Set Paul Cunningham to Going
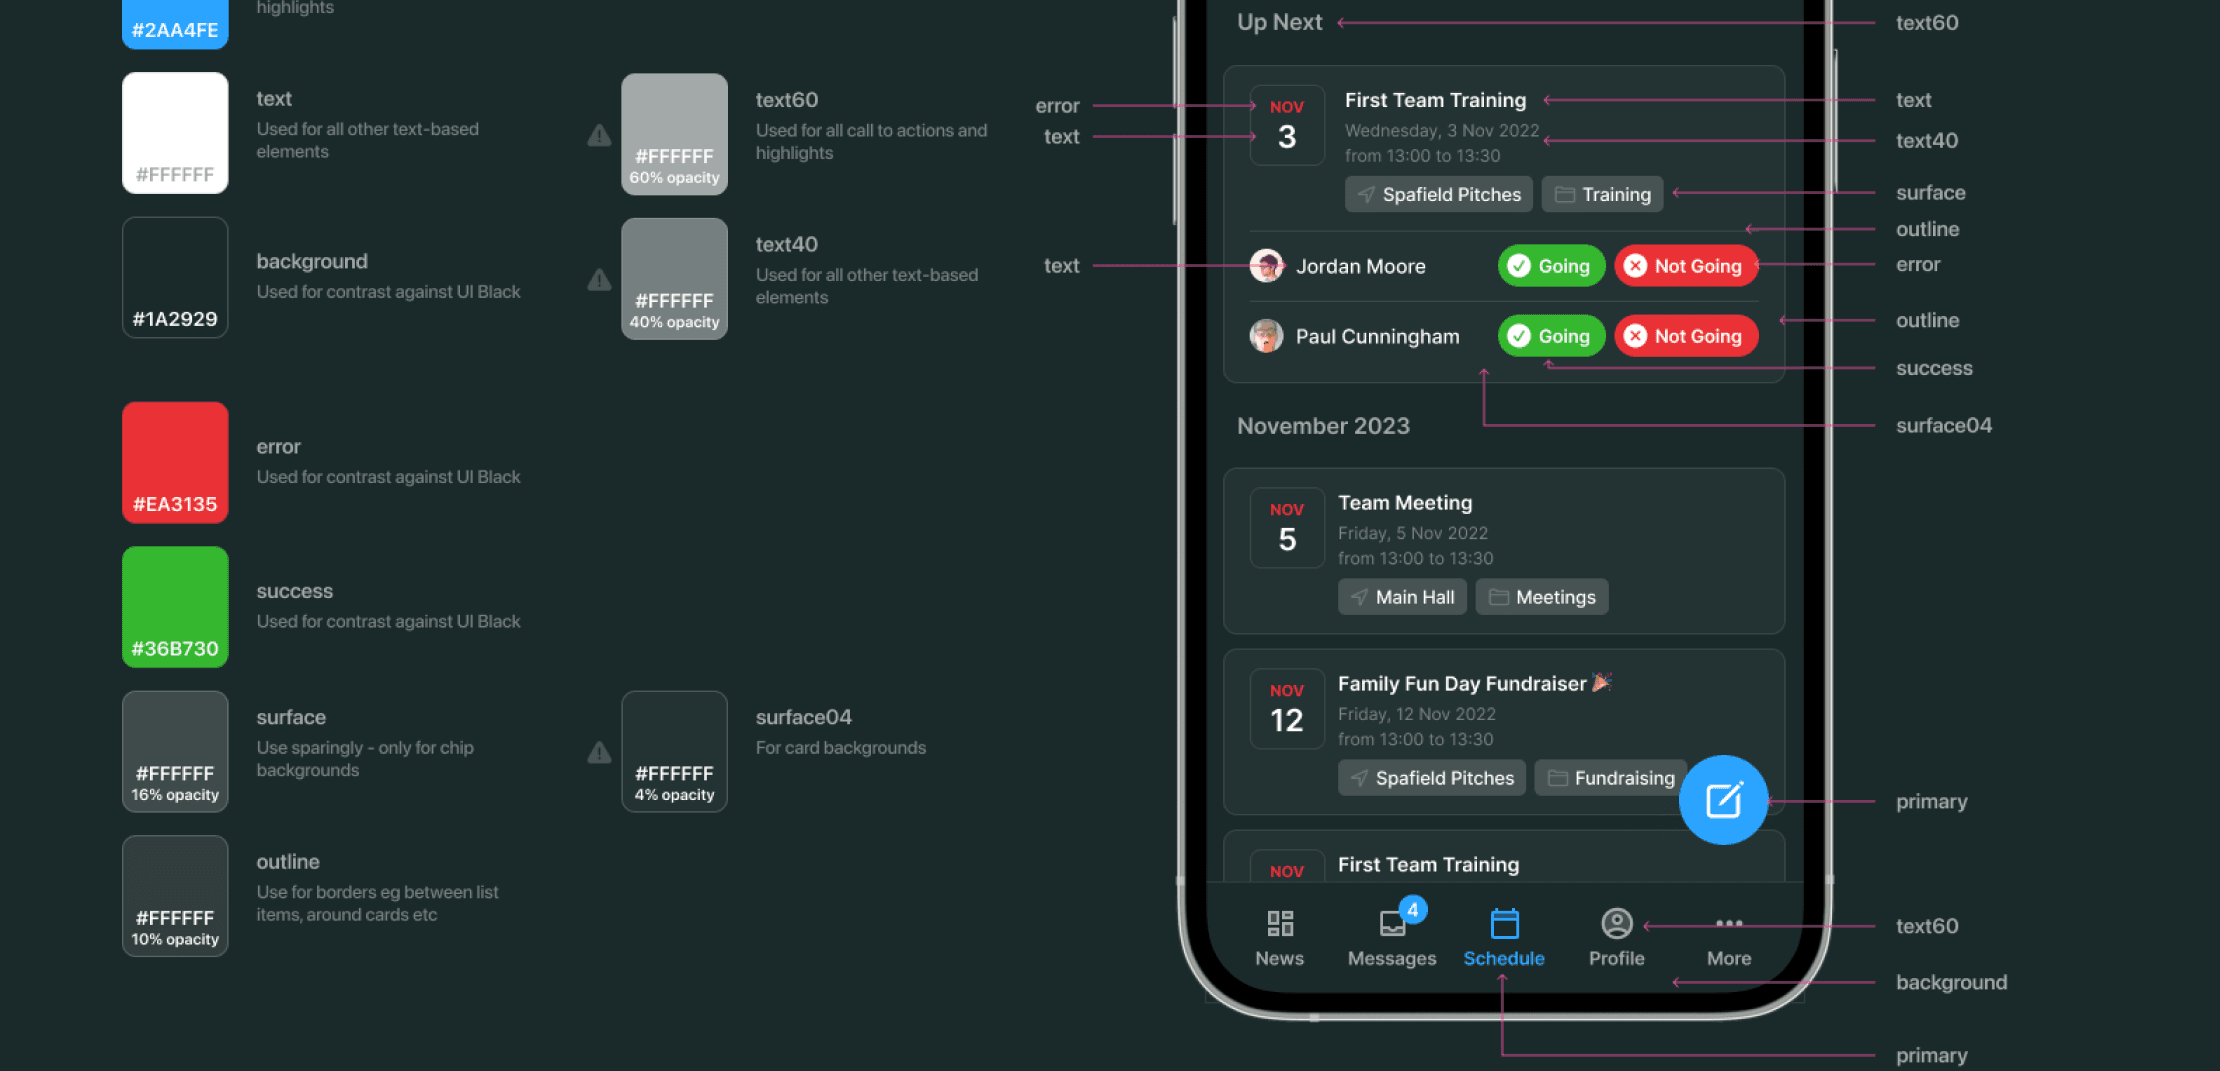This screenshot has width=2220, height=1071. [x=1551, y=336]
